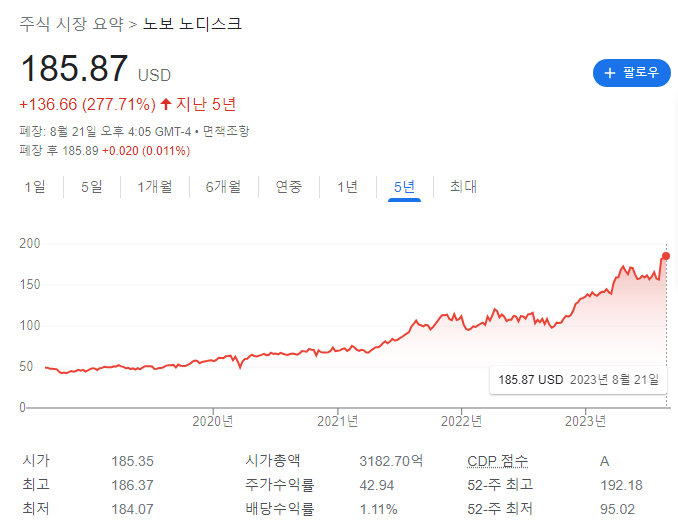Click the 2023년 x-axis label
678x525 pixels.
tap(585, 421)
